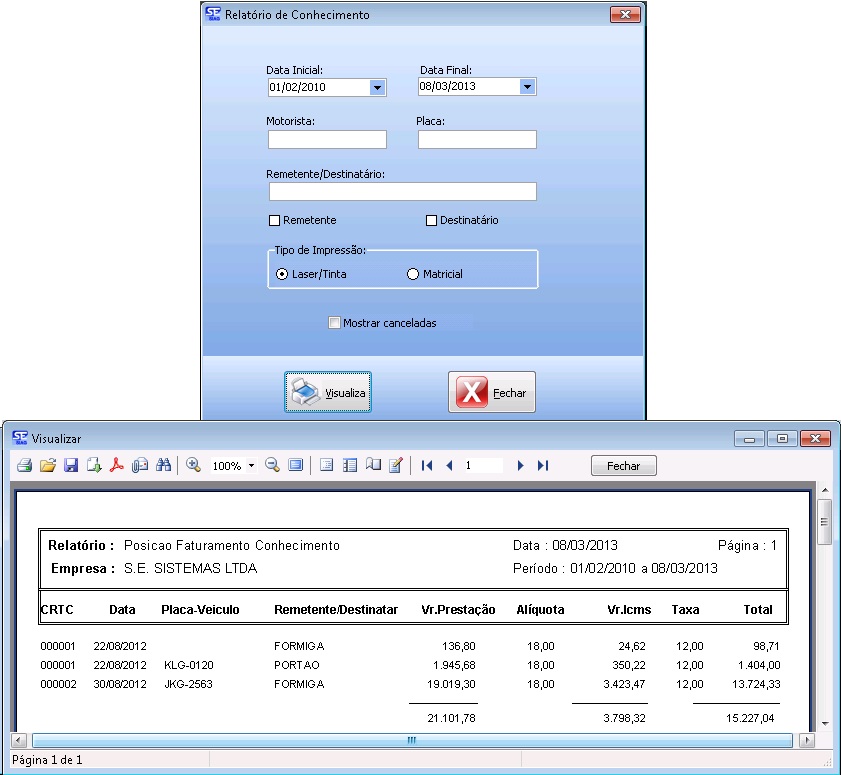Click the horizontal scrollbar in preview
Viewport: 841px width, 775px height.
pos(410,741)
